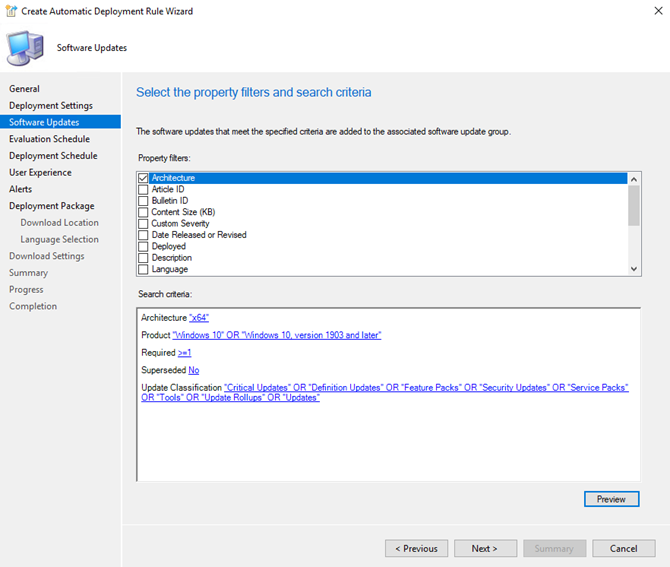Click the property filters scroll-down arrow
This screenshot has height=567, width=670.
pyautogui.click(x=634, y=269)
